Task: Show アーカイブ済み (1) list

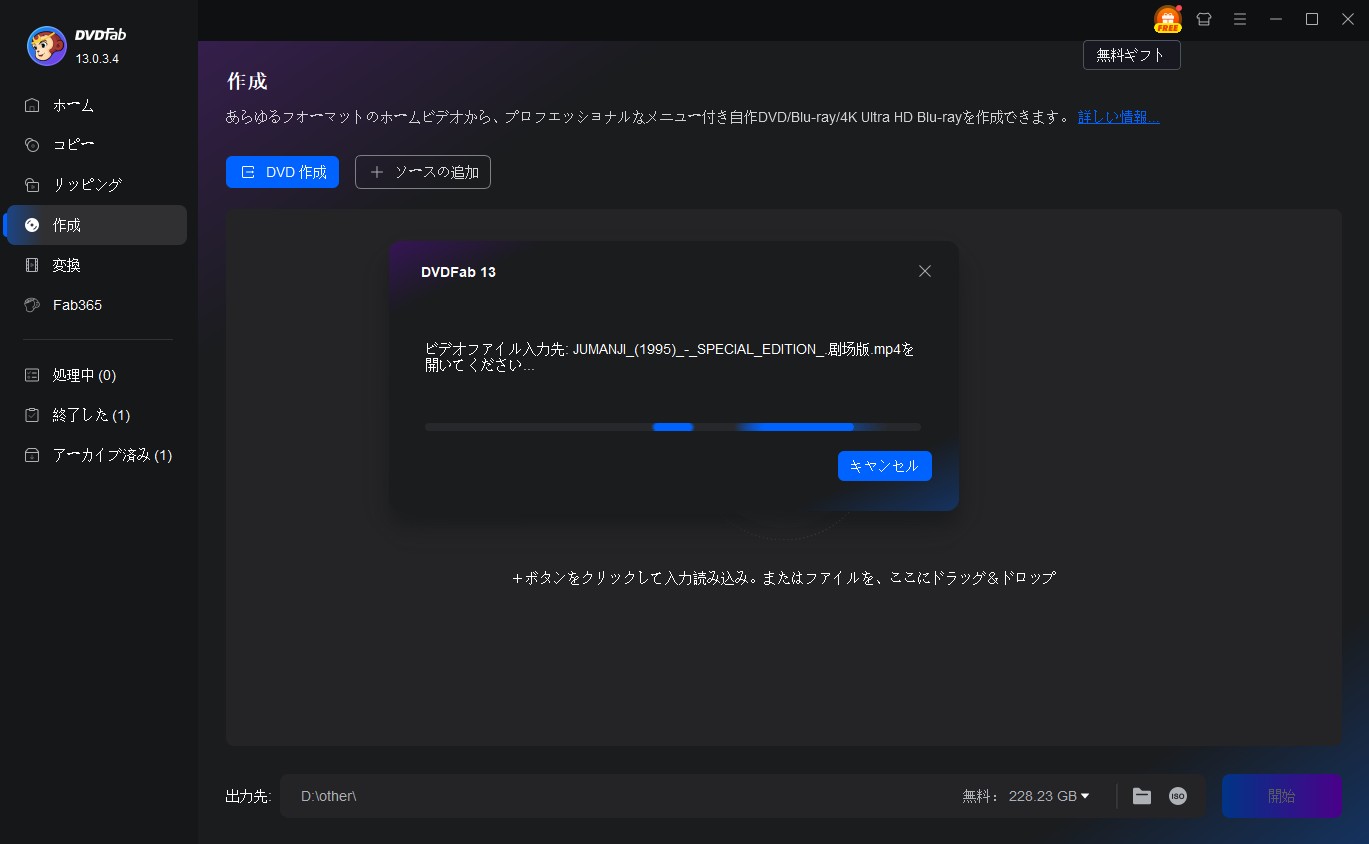Action: tap(96, 455)
